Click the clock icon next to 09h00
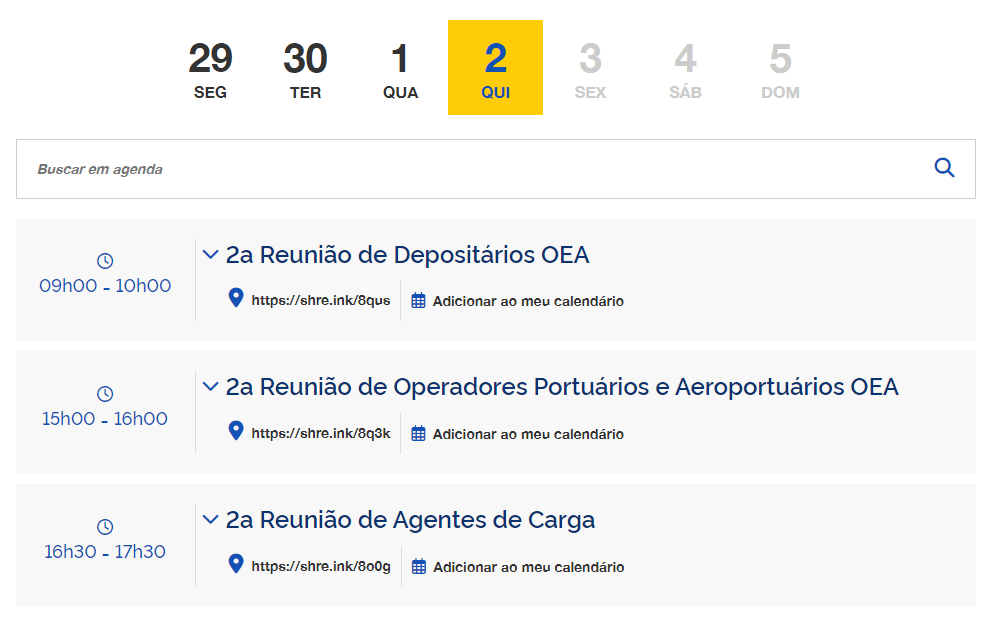This screenshot has height=618, width=1007. click(x=105, y=259)
